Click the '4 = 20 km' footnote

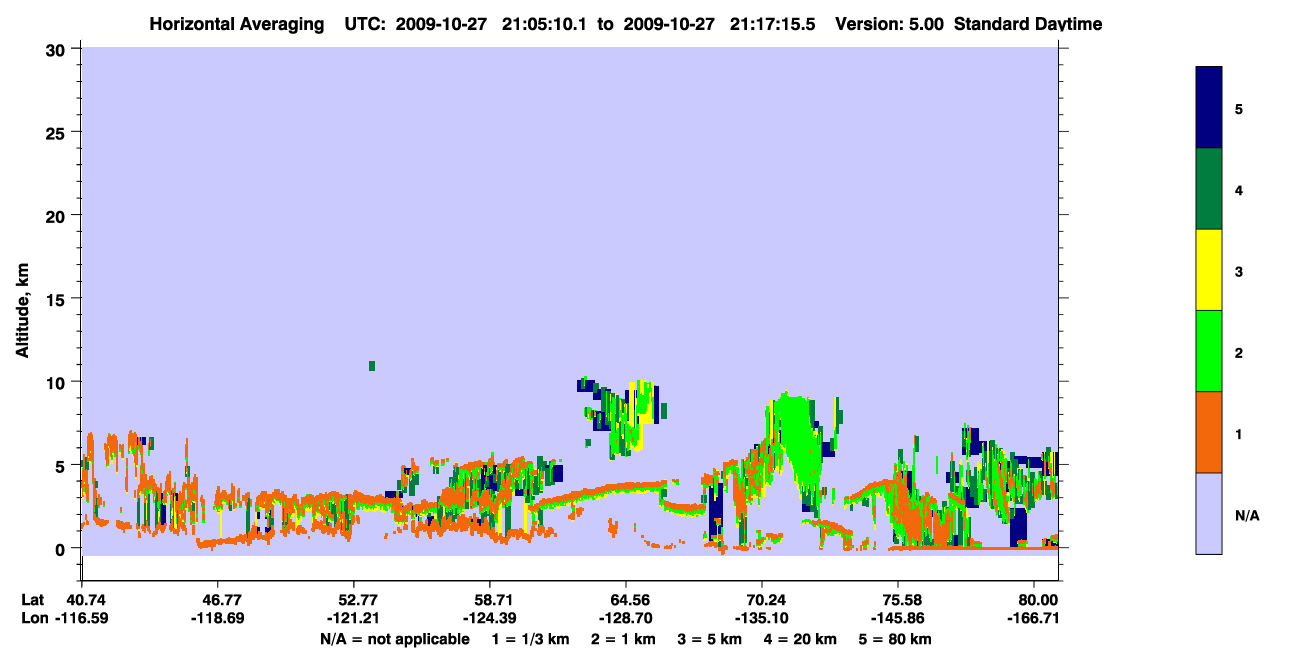[x=802, y=639]
